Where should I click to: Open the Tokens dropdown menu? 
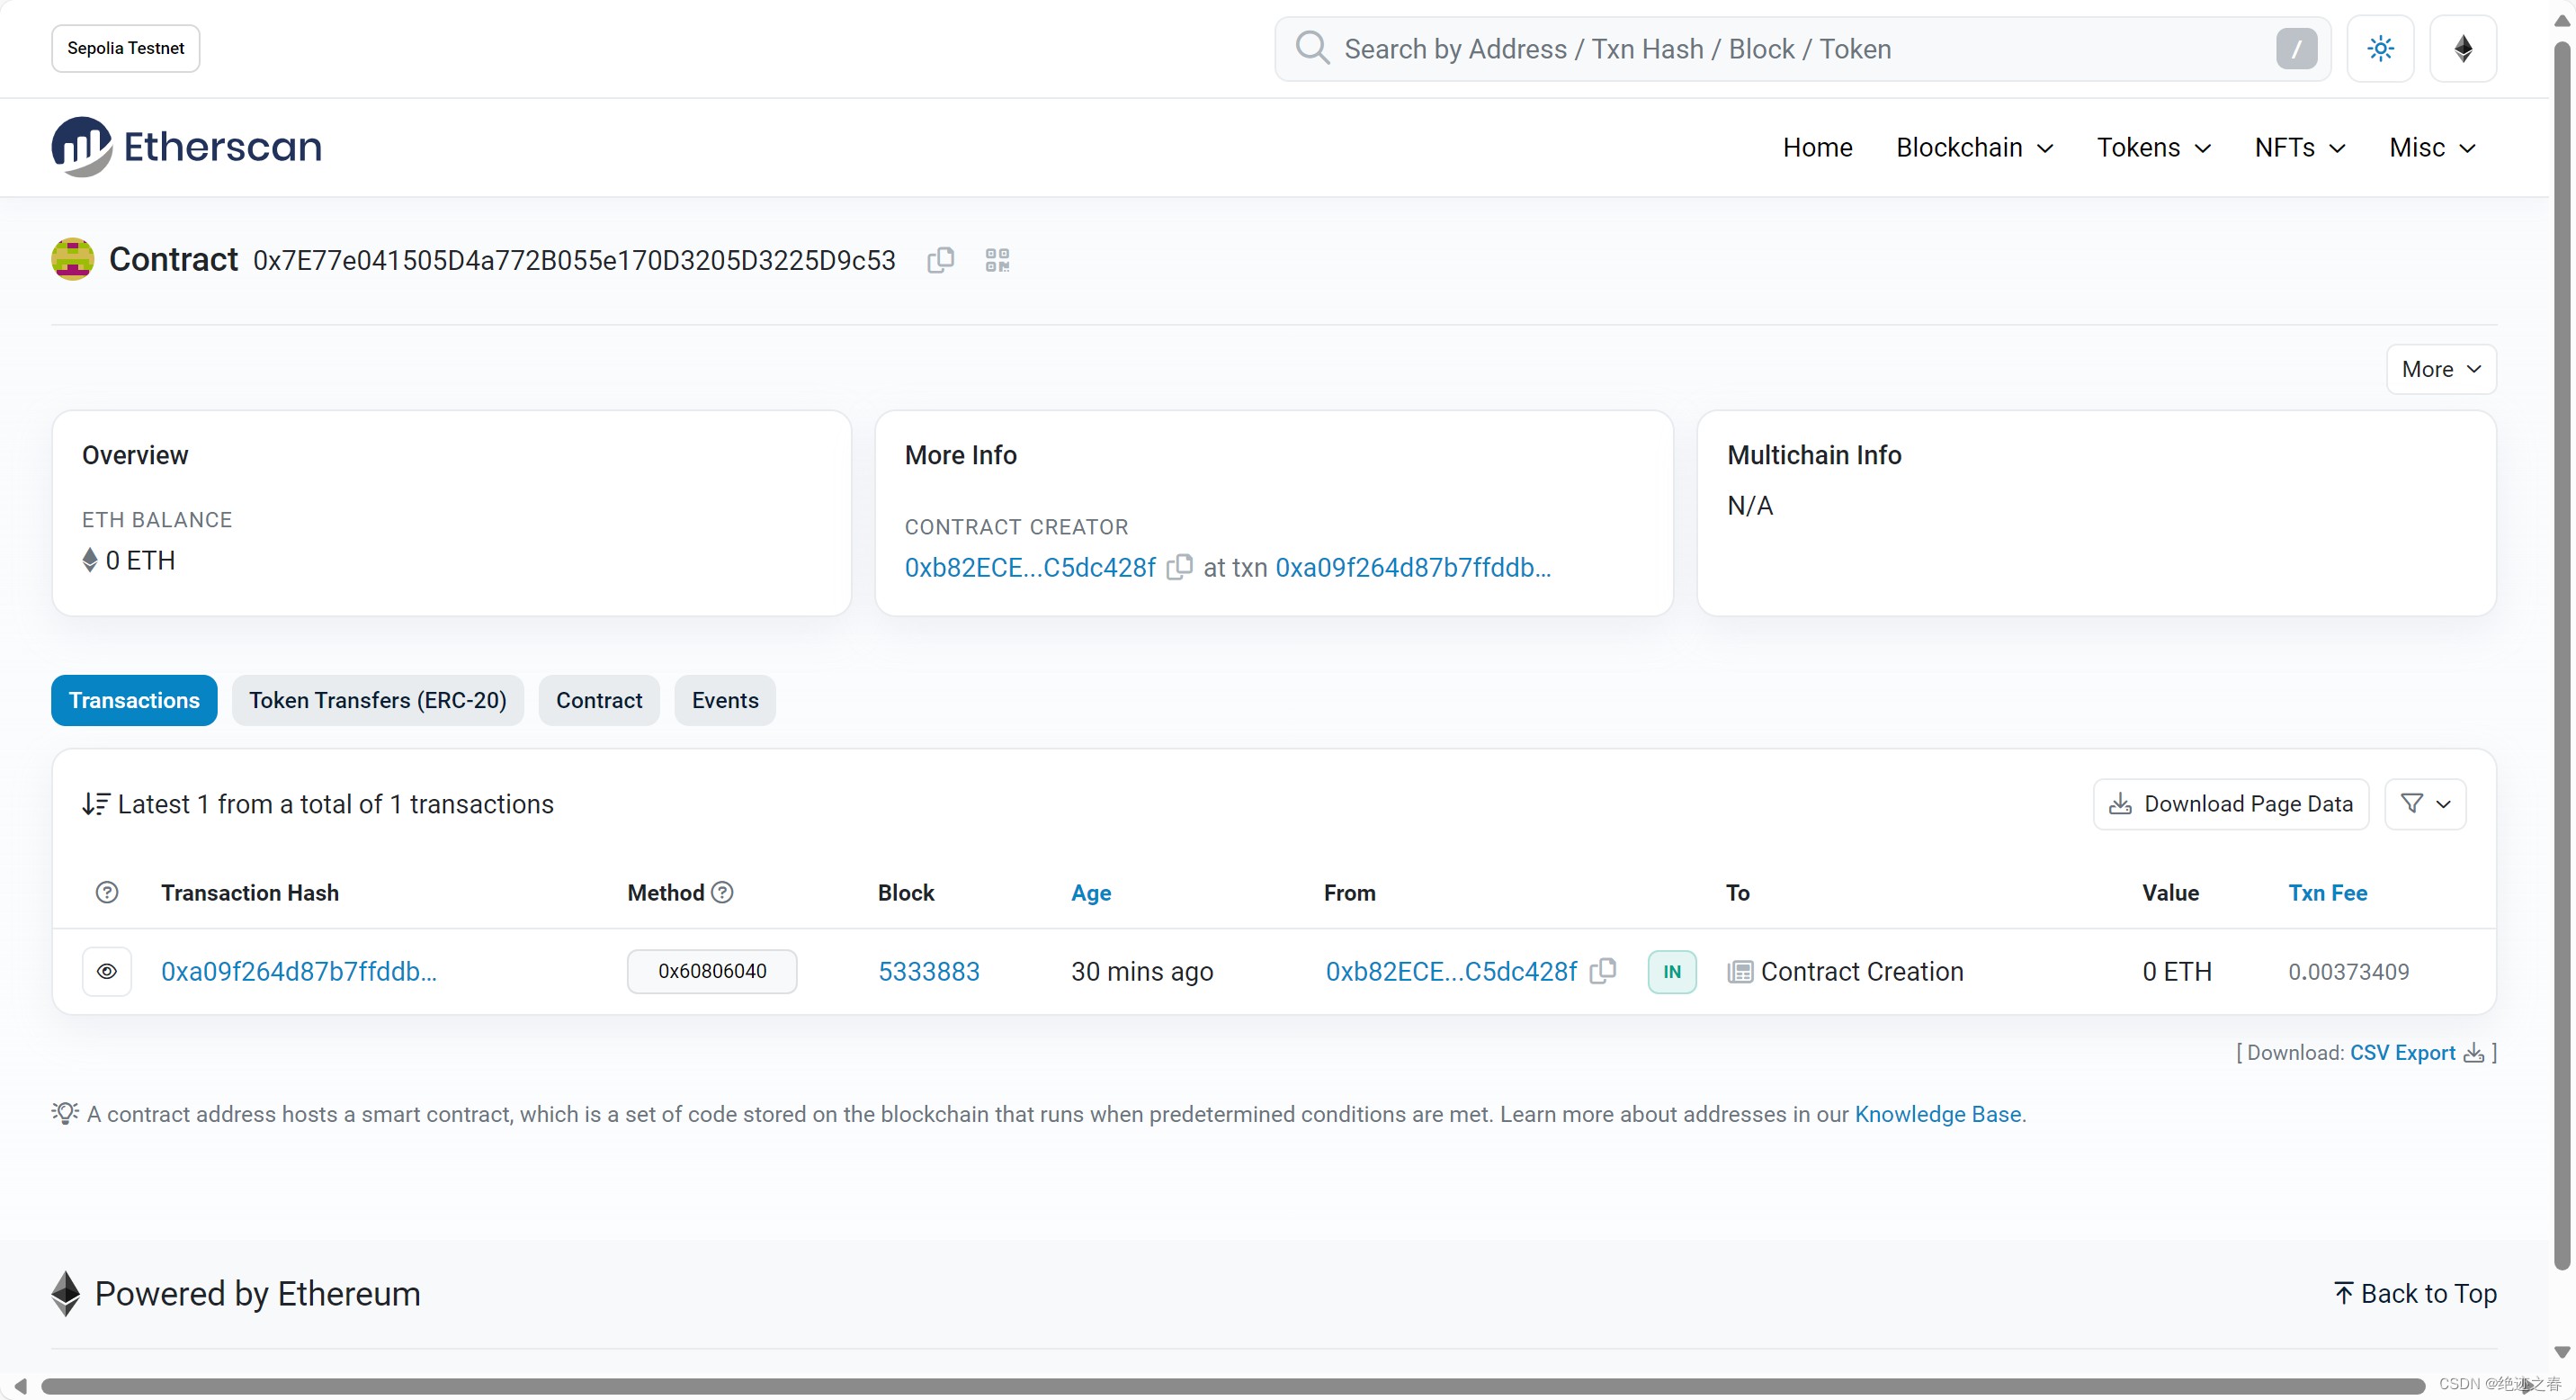point(2151,147)
